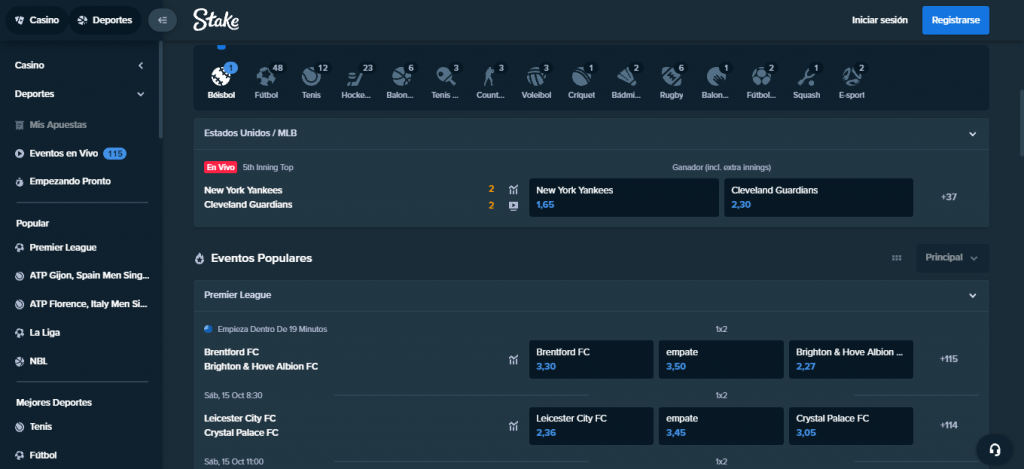This screenshot has width=1024, height=469.
Task: Click the Eventos Populares heading
Action: point(261,258)
